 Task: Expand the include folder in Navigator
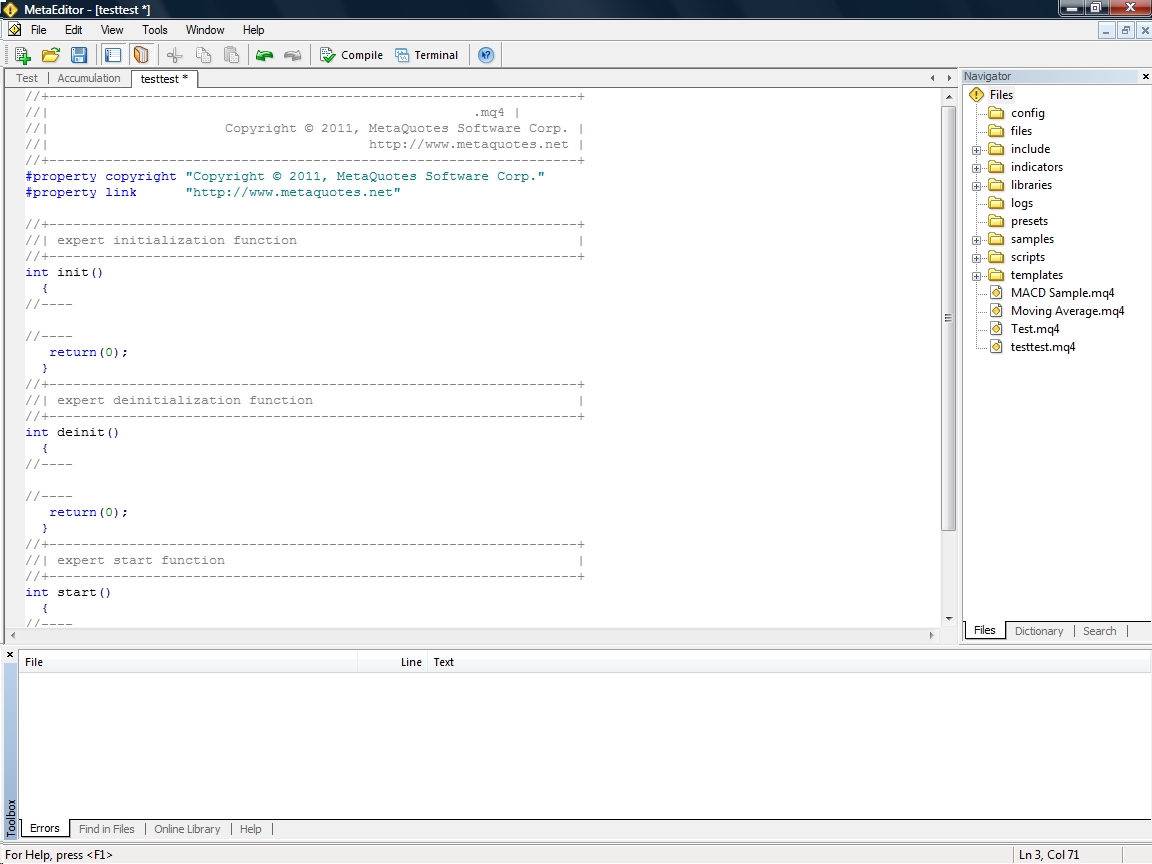976,149
